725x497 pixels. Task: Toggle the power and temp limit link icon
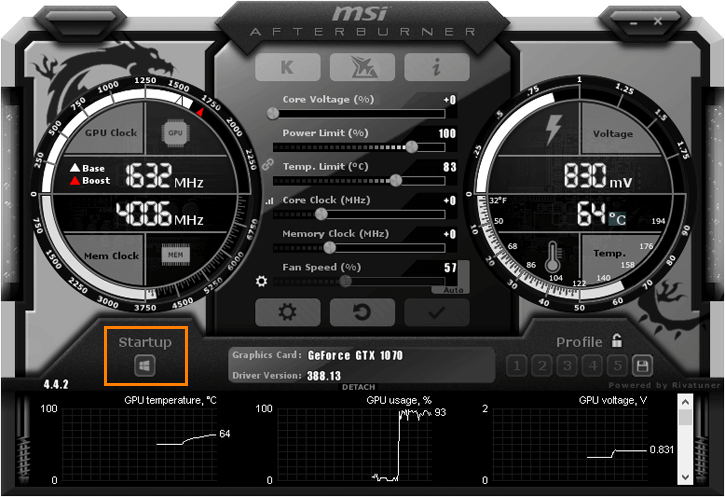[x=267, y=164]
